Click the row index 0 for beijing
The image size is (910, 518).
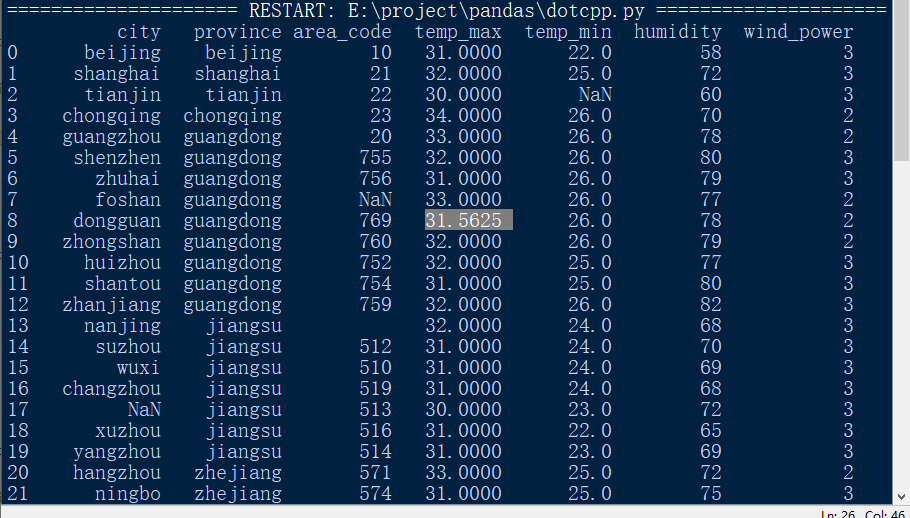[13, 52]
